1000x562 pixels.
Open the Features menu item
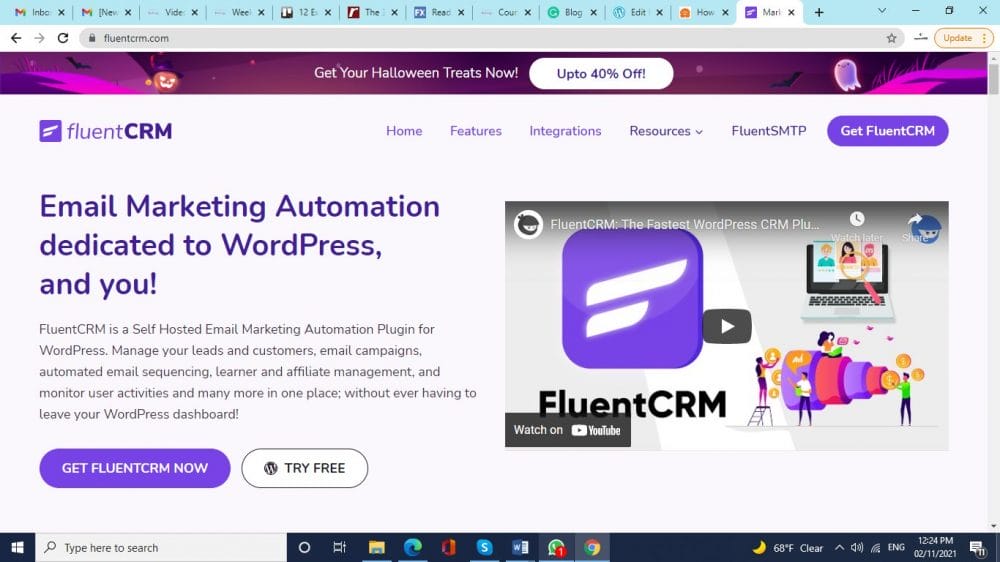click(x=475, y=131)
